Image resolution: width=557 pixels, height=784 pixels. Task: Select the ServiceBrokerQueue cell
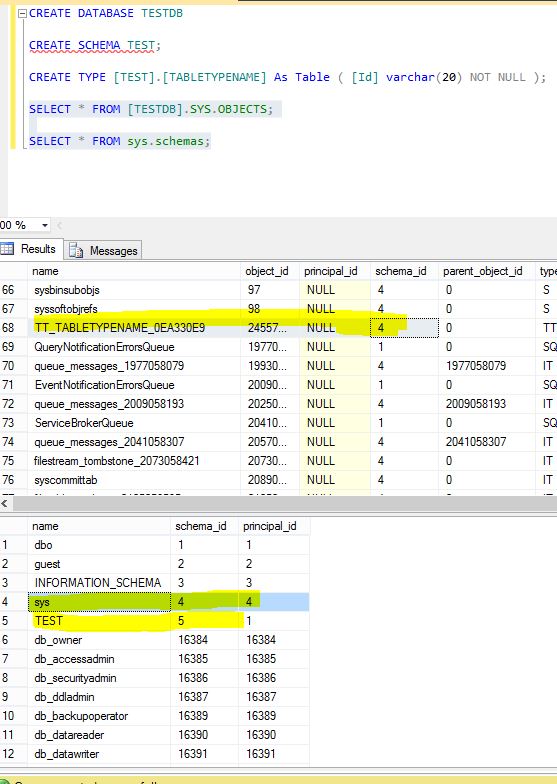pos(134,423)
